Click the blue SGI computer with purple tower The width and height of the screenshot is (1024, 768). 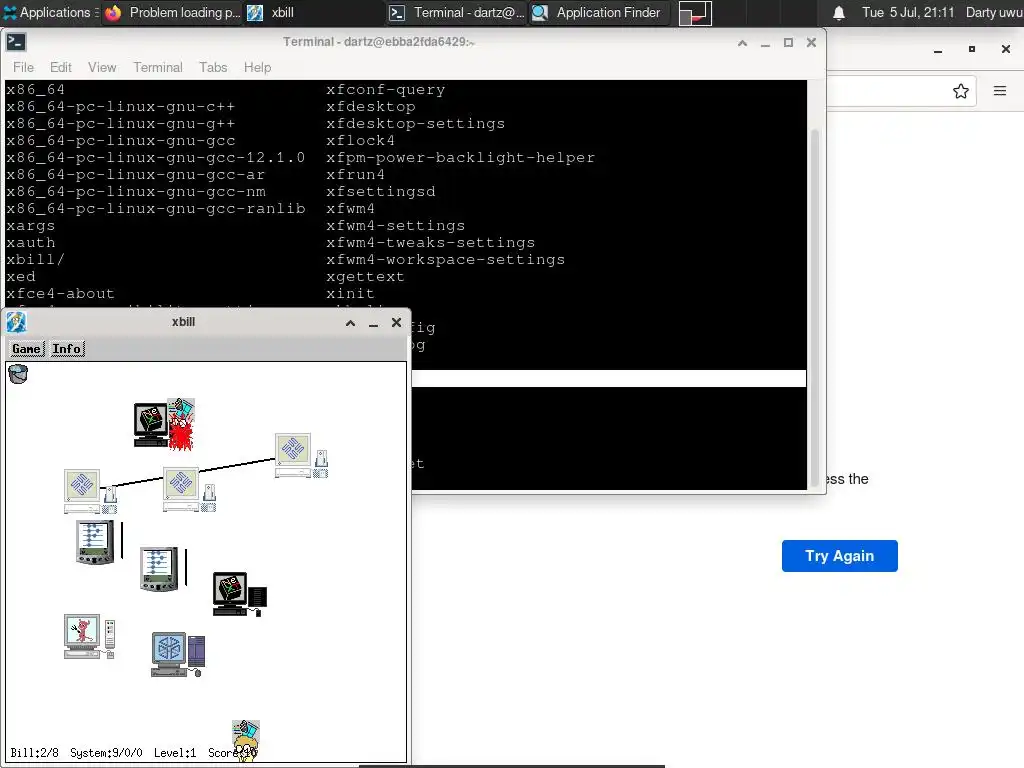[178, 654]
